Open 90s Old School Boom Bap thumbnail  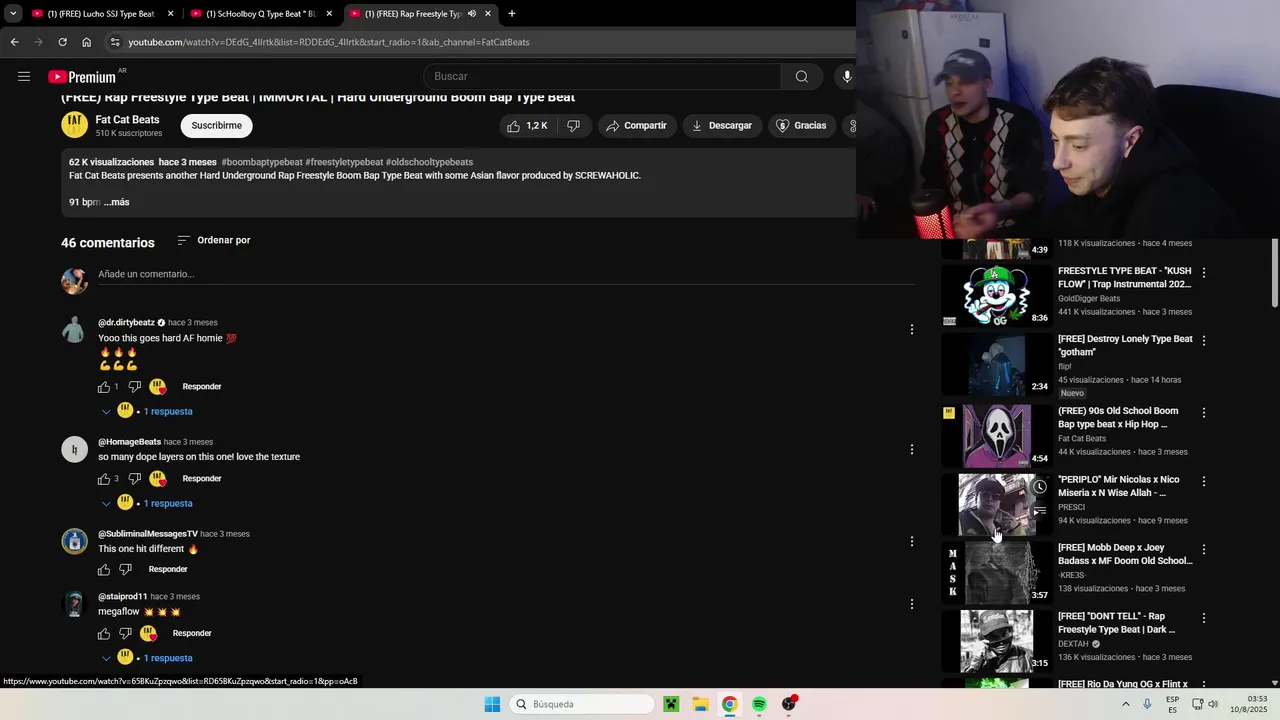[997, 436]
